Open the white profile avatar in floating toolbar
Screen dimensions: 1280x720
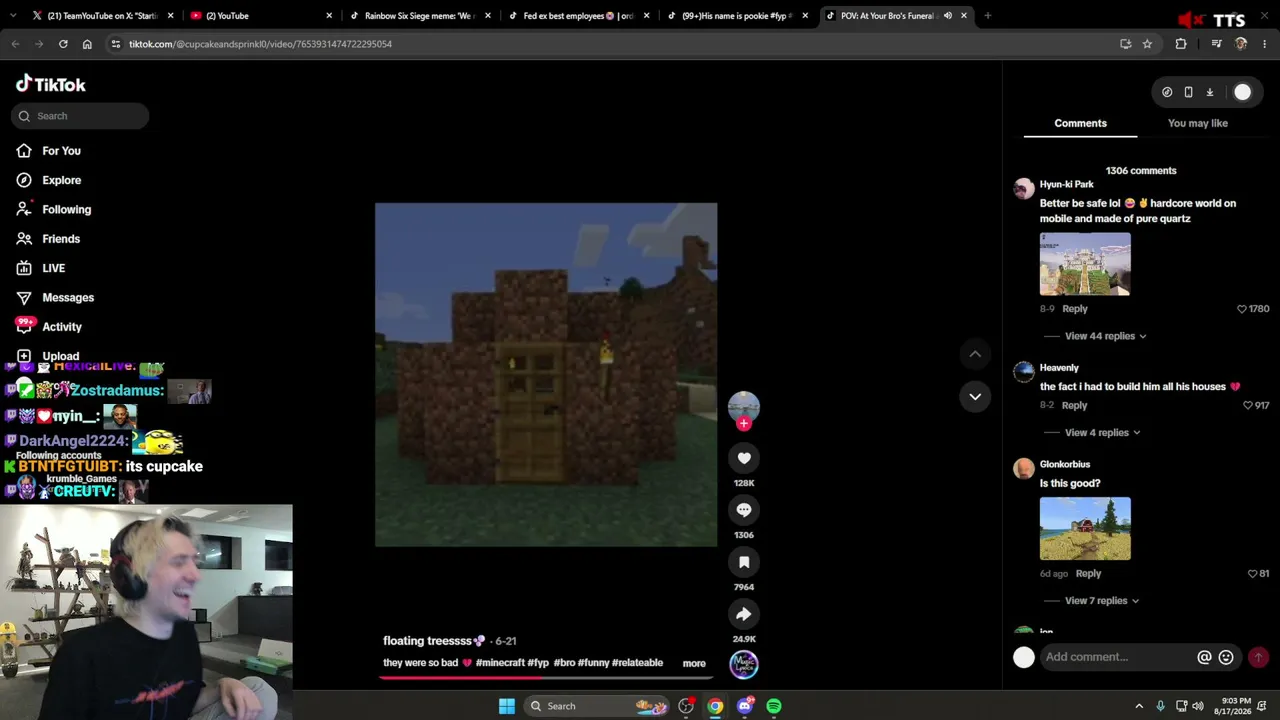[1242, 92]
